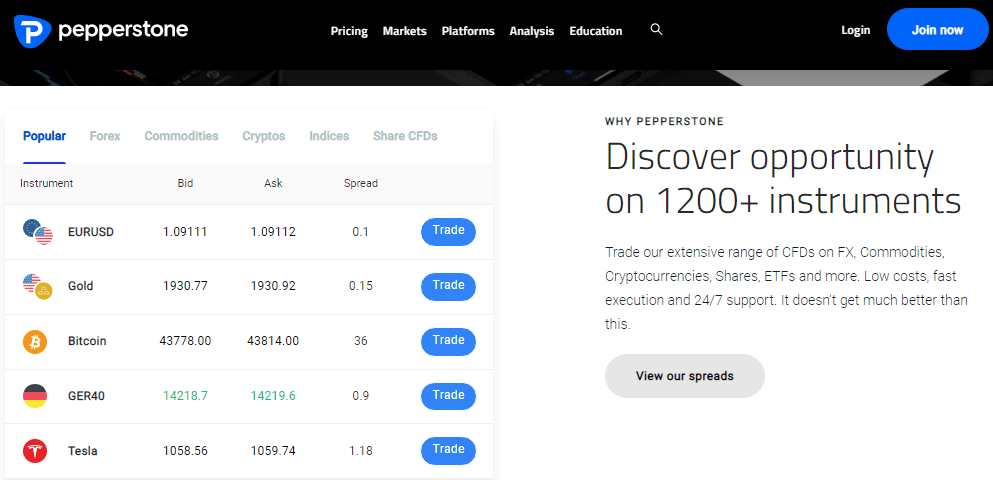Click the Pepperstone logo icon
This screenshot has height=480, width=993.
tap(32, 30)
